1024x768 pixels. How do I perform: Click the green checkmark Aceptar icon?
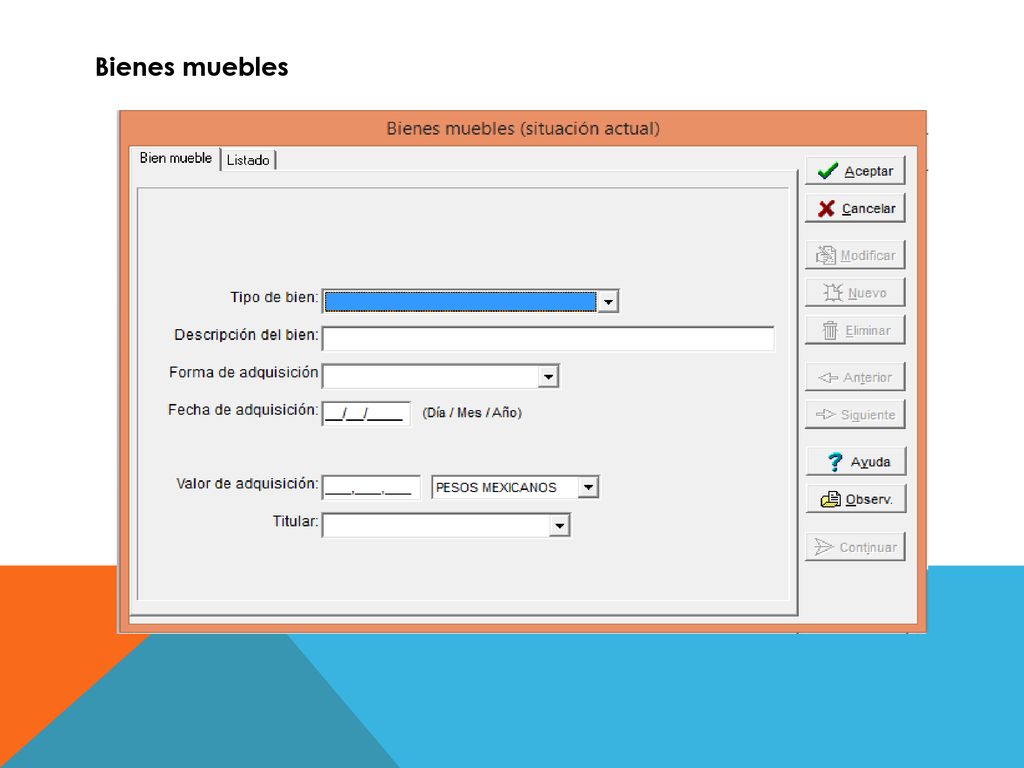[x=827, y=171]
